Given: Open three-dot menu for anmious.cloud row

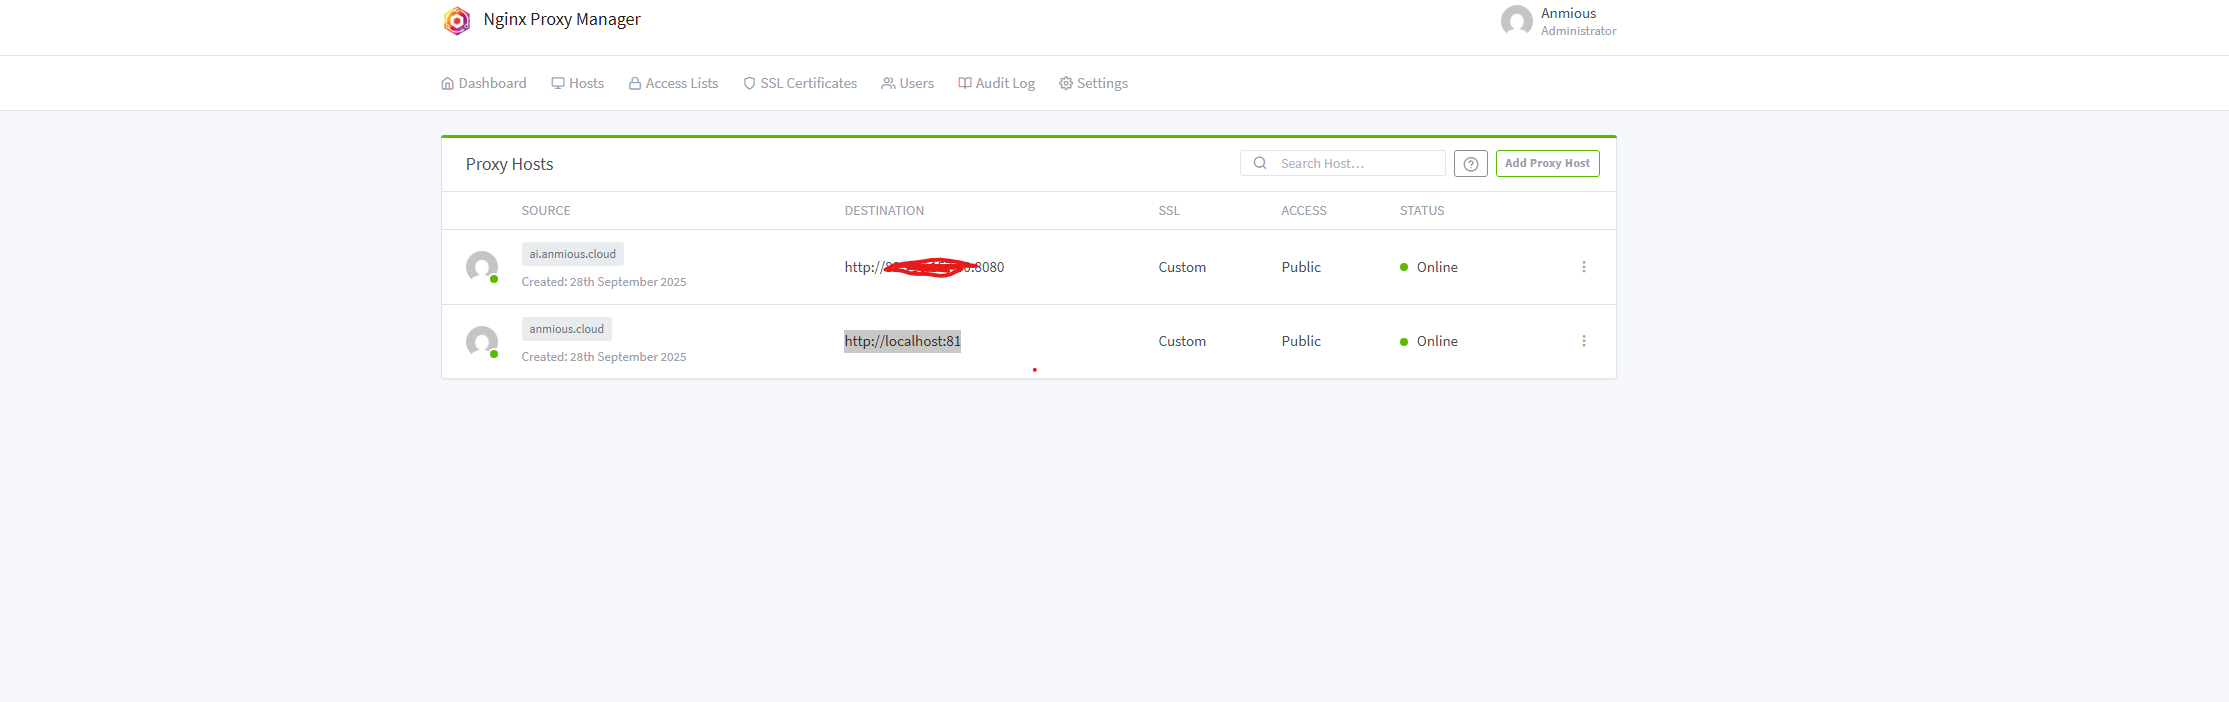Looking at the screenshot, I should pyautogui.click(x=1583, y=341).
